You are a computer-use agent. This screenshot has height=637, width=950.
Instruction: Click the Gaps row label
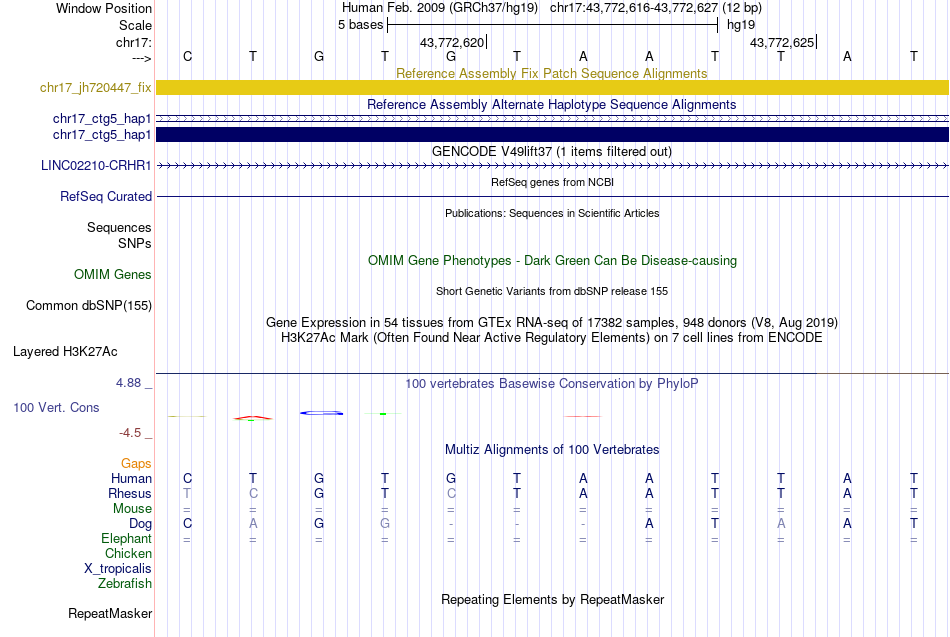[136, 464]
